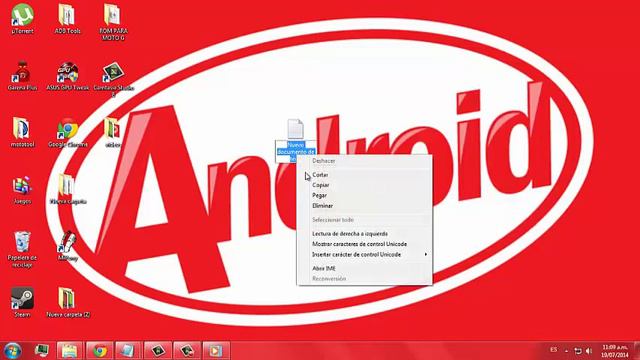Open Google Chrome from the taskbar
The image size is (640, 360).
[x=100, y=351]
